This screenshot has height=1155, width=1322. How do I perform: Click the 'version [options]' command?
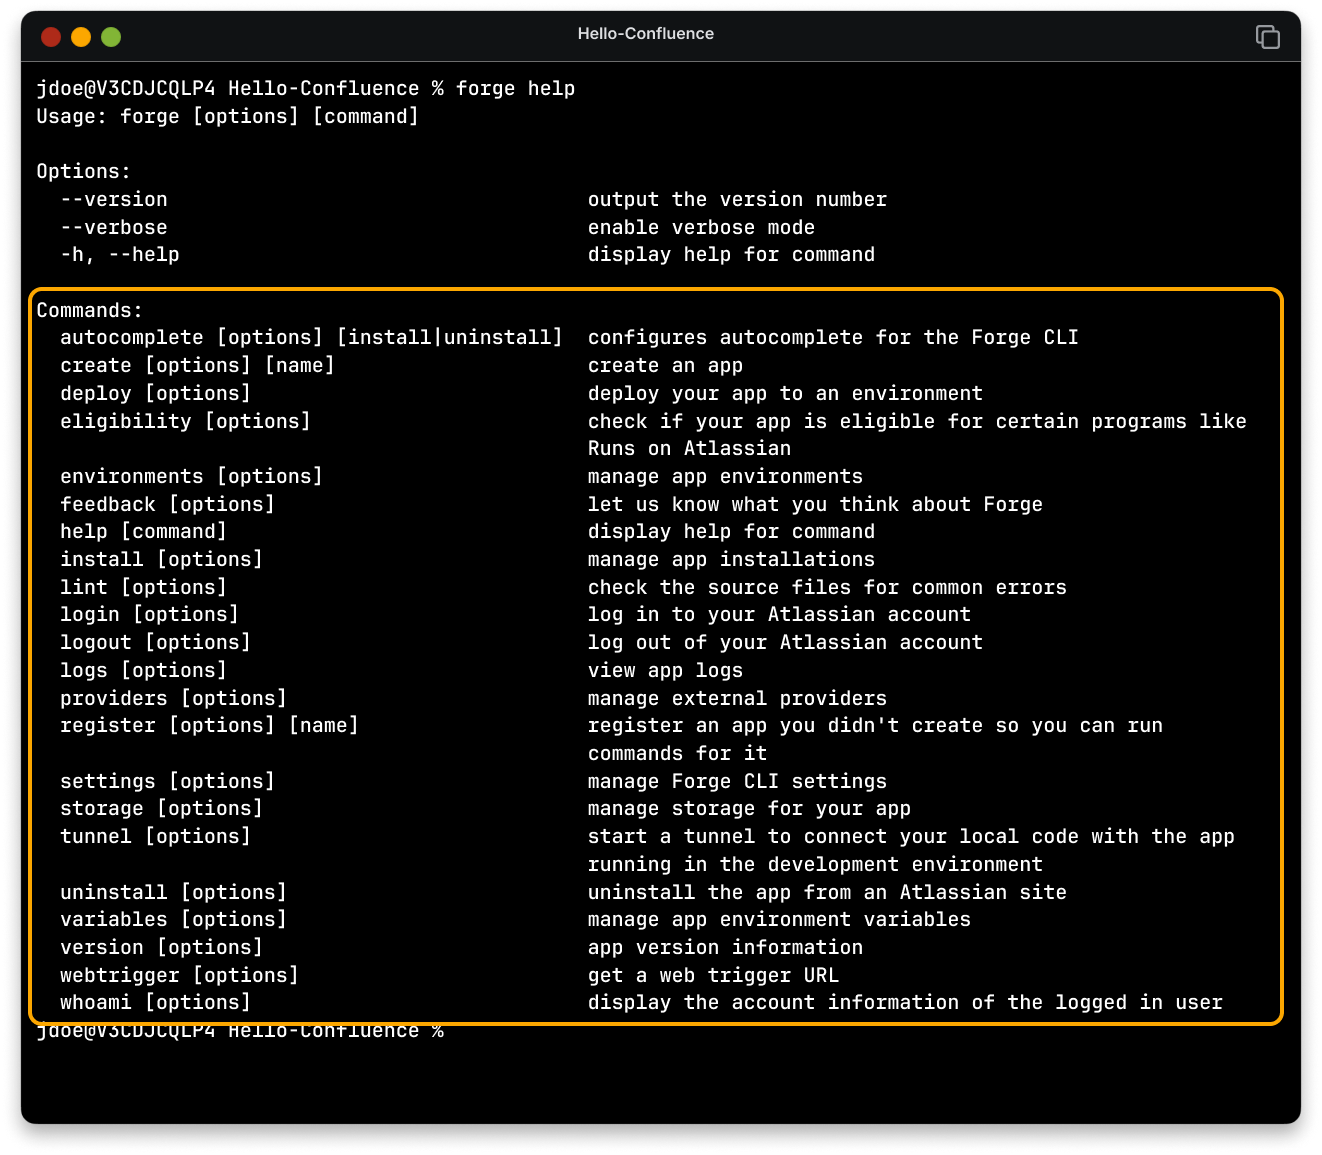click(161, 947)
